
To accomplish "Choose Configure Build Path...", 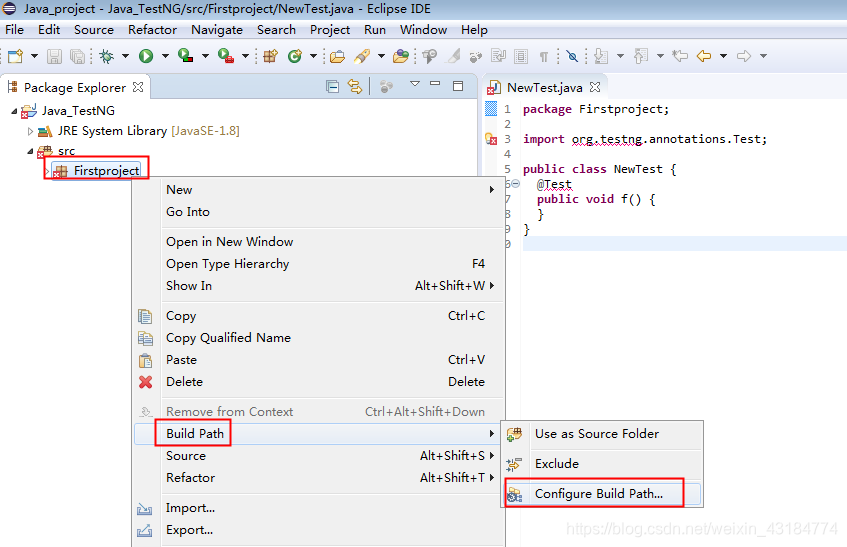I will [x=603, y=494].
